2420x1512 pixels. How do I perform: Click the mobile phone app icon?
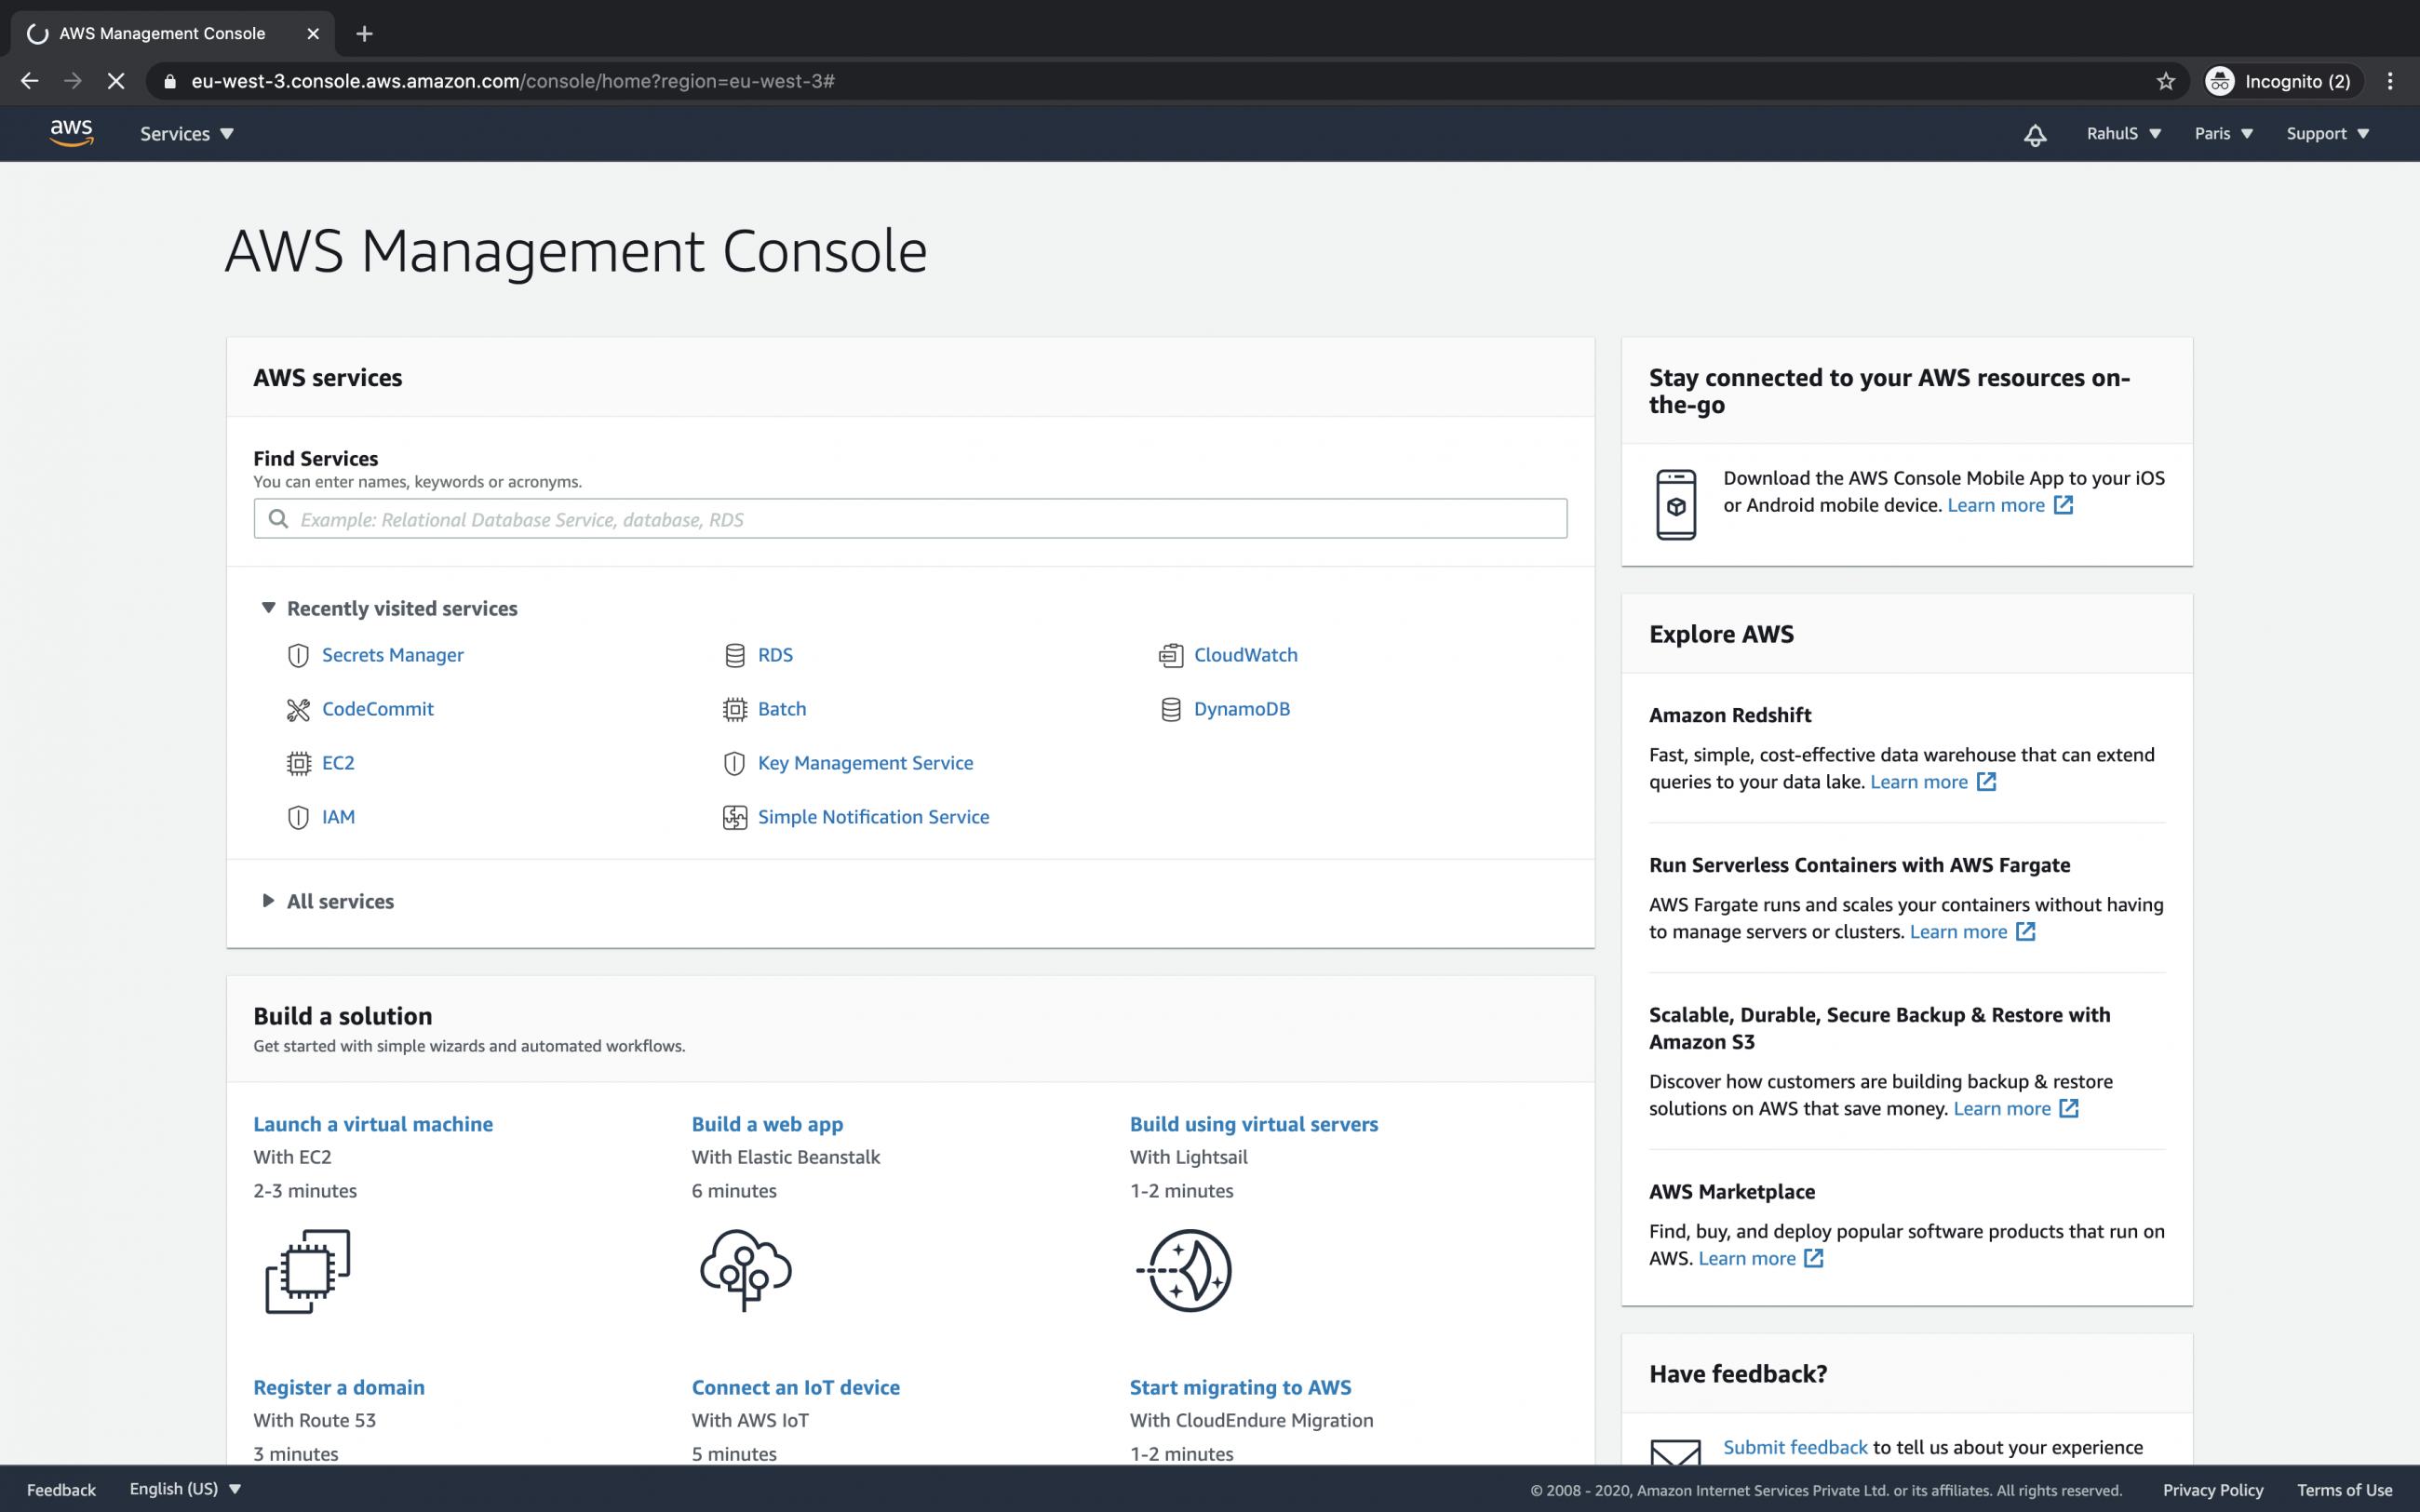pyautogui.click(x=1676, y=504)
